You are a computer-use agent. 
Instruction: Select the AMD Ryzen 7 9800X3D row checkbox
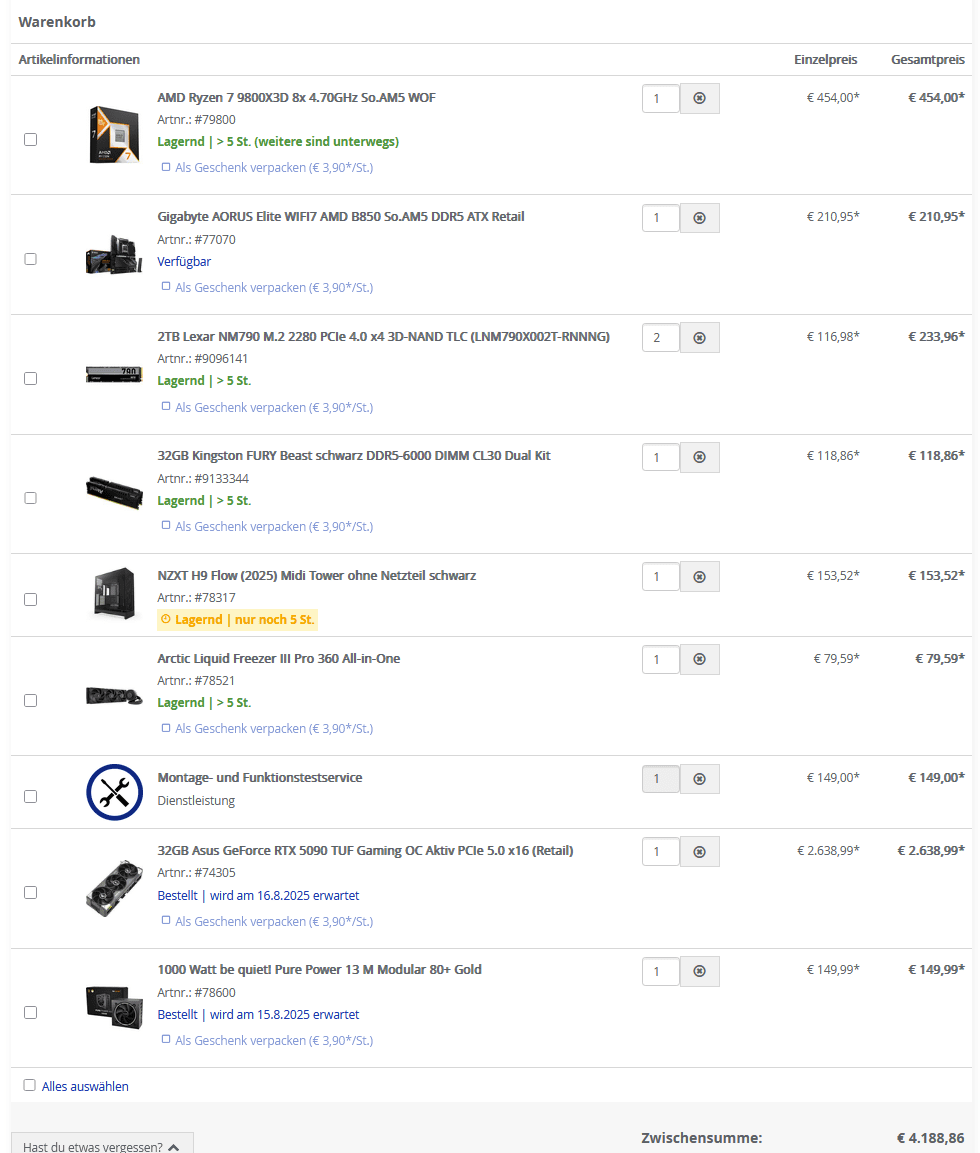click(x=30, y=140)
